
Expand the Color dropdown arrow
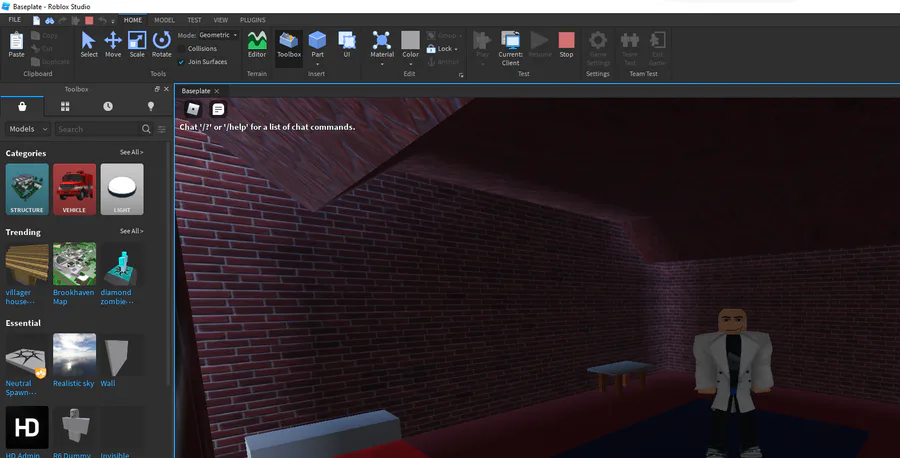click(x=410, y=64)
